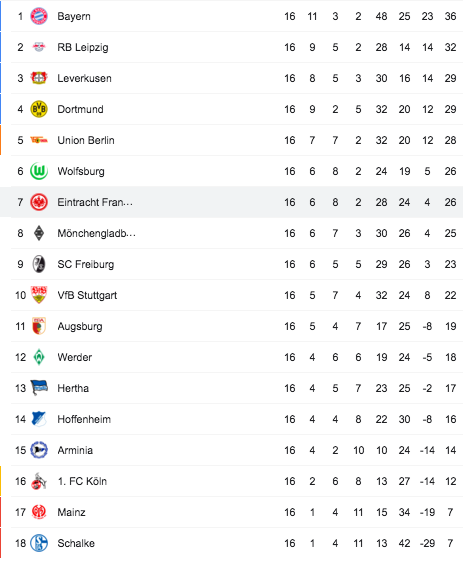Click the Hertha blue flag logo

pos(39,388)
